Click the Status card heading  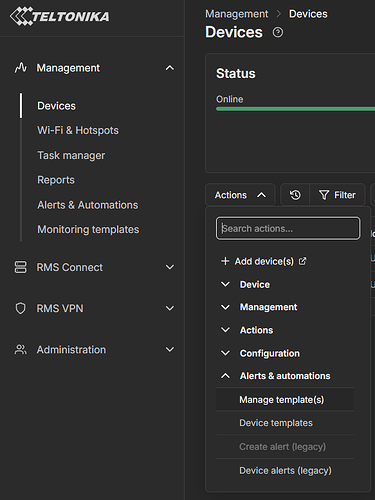pyautogui.click(x=236, y=74)
